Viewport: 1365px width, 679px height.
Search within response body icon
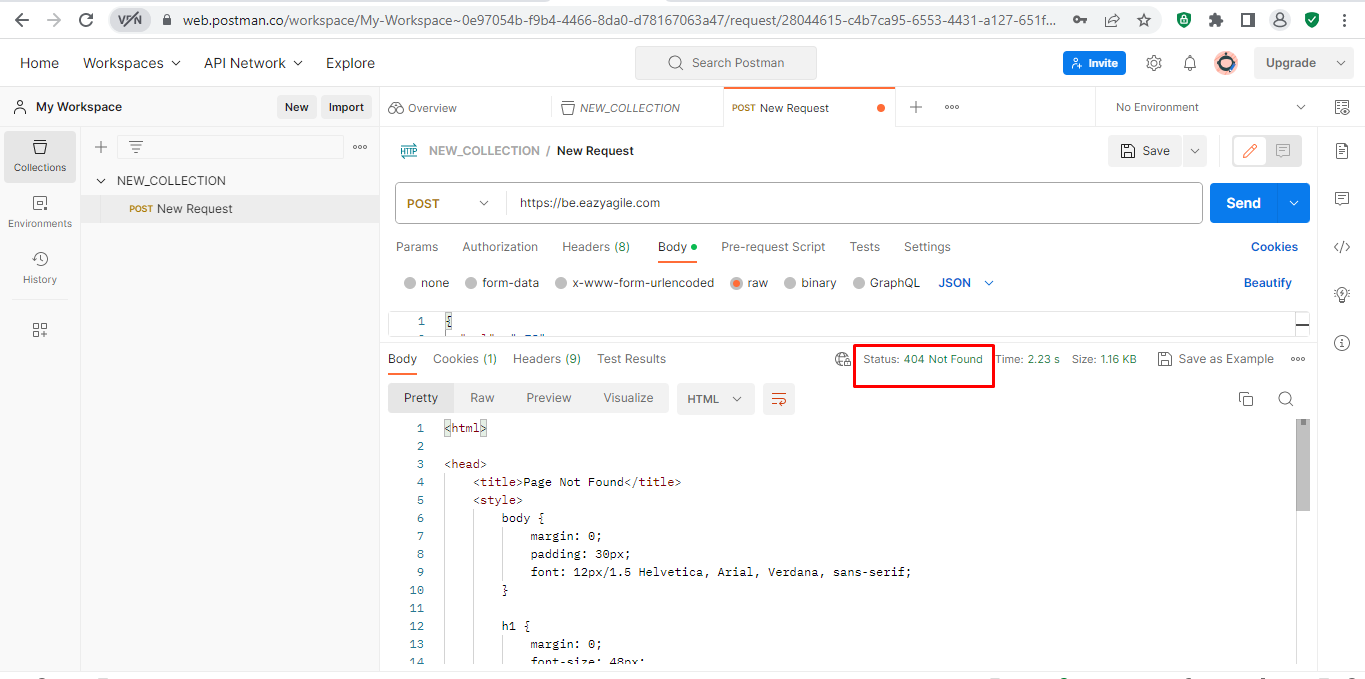tap(1286, 399)
